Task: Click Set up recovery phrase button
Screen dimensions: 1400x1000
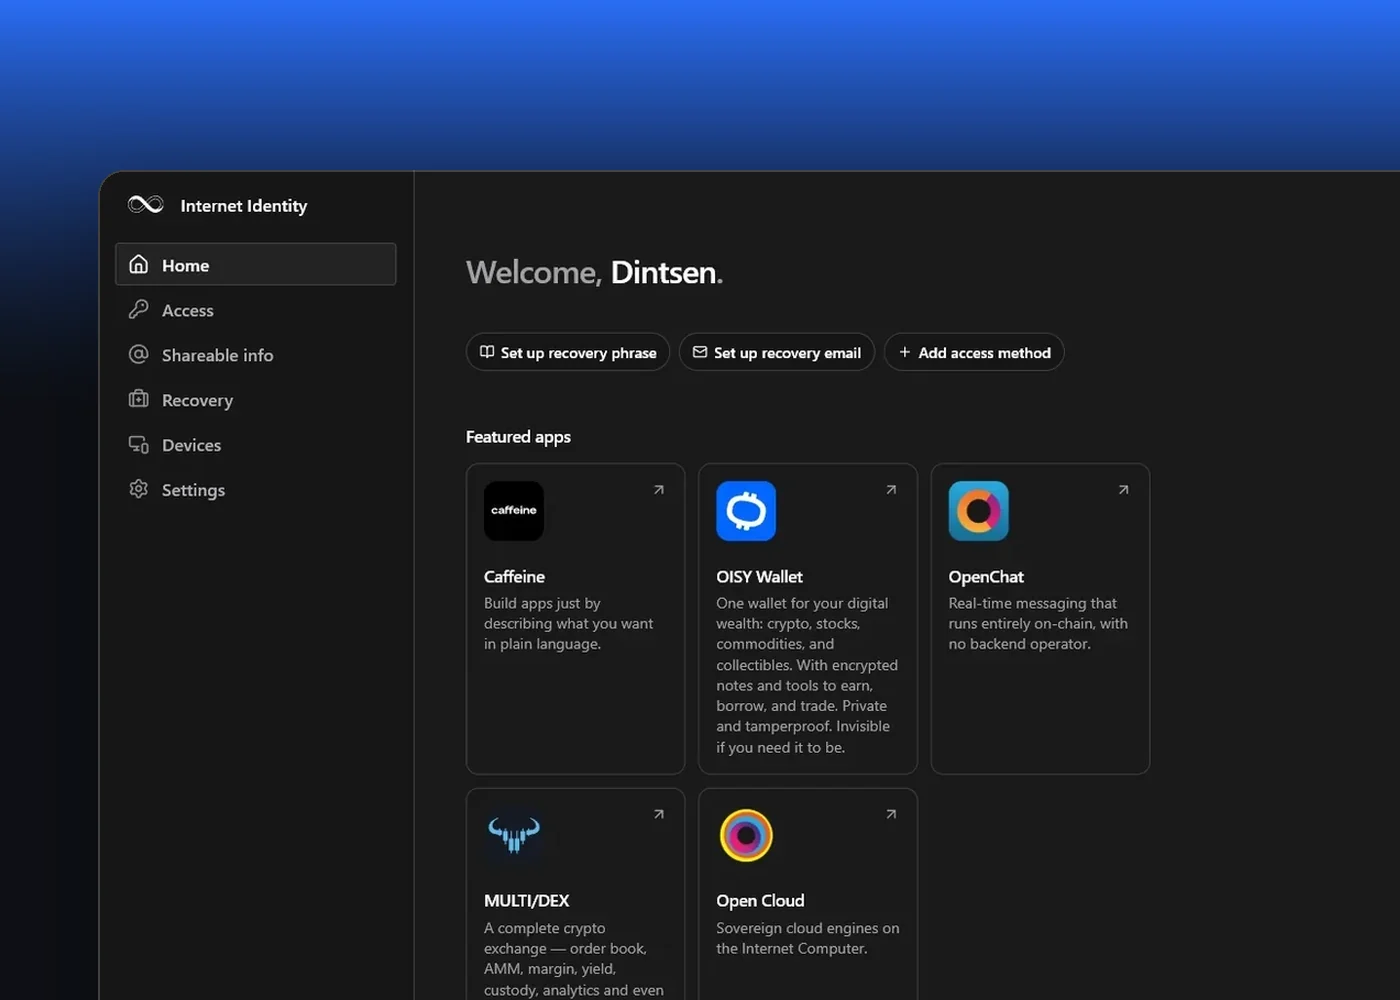Action: point(568,352)
